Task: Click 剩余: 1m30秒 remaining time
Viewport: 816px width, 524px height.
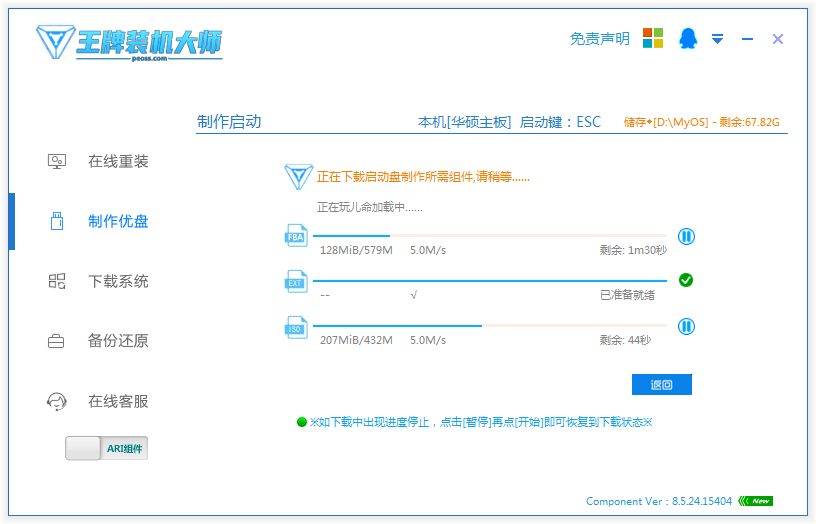Action: pyautogui.click(x=633, y=250)
